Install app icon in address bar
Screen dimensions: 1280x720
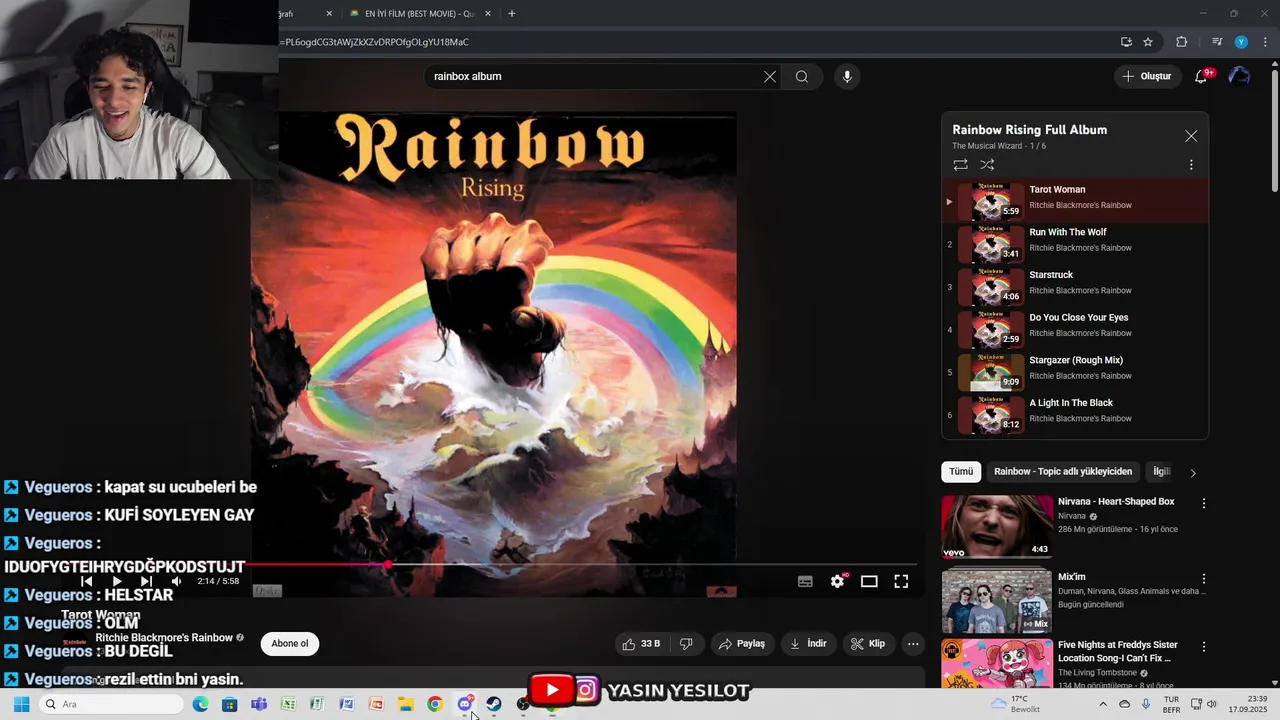[1126, 42]
